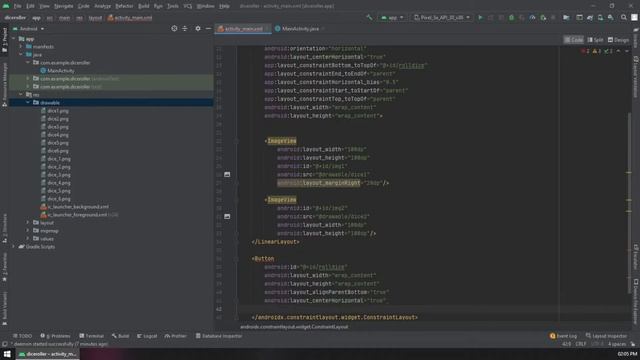Open the Android project view dropdown
The image size is (640, 360).
tap(29, 29)
